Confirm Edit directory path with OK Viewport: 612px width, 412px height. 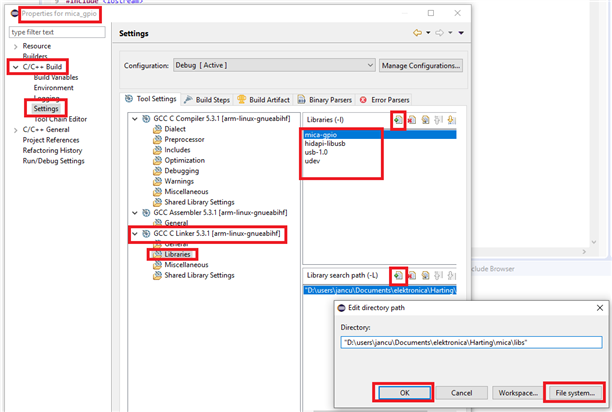[x=405, y=393]
